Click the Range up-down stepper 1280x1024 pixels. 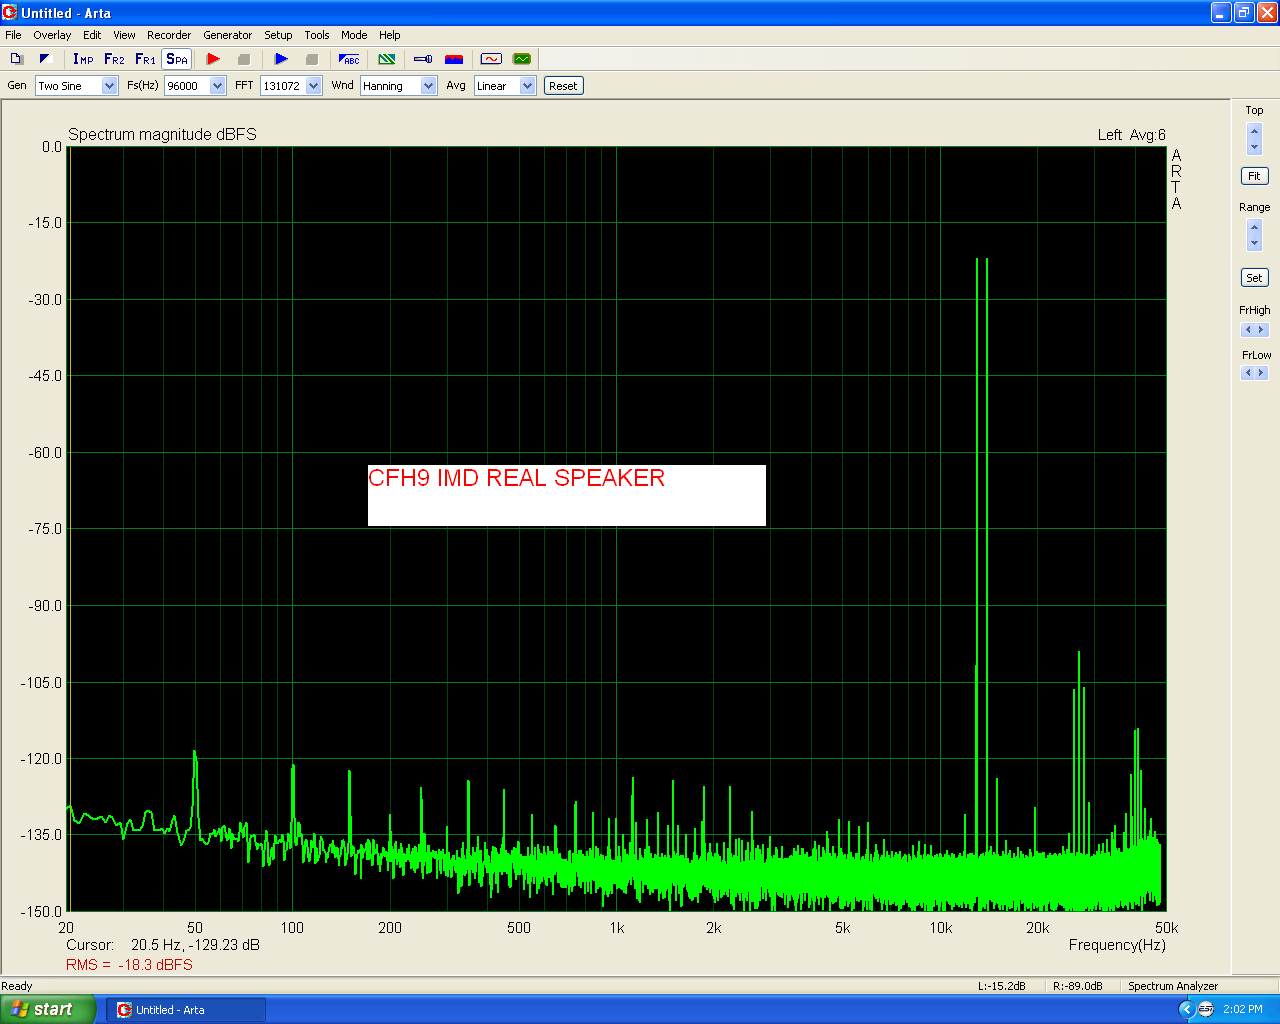click(1254, 236)
